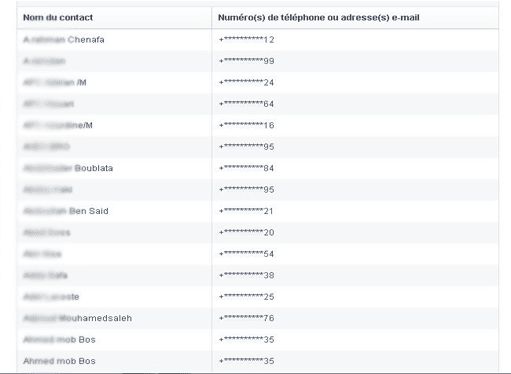The width and height of the screenshot is (511, 374).
Task: Click the phone number ending in 99
Action: 247,61
